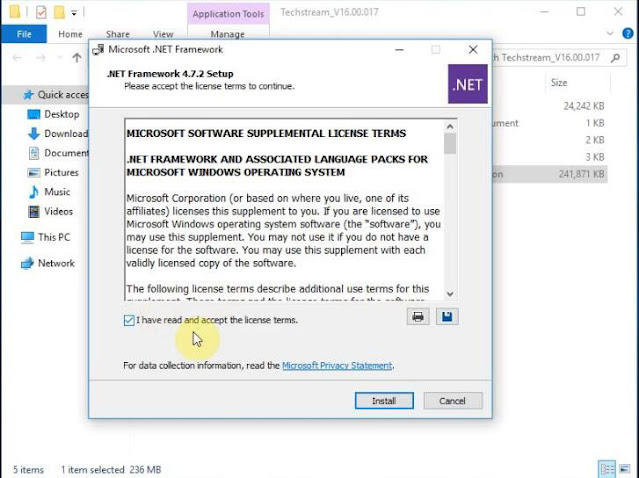Expand the ribbon with the chevron
Image resolution: width=639 pixels, height=478 pixels.
pos(610,33)
